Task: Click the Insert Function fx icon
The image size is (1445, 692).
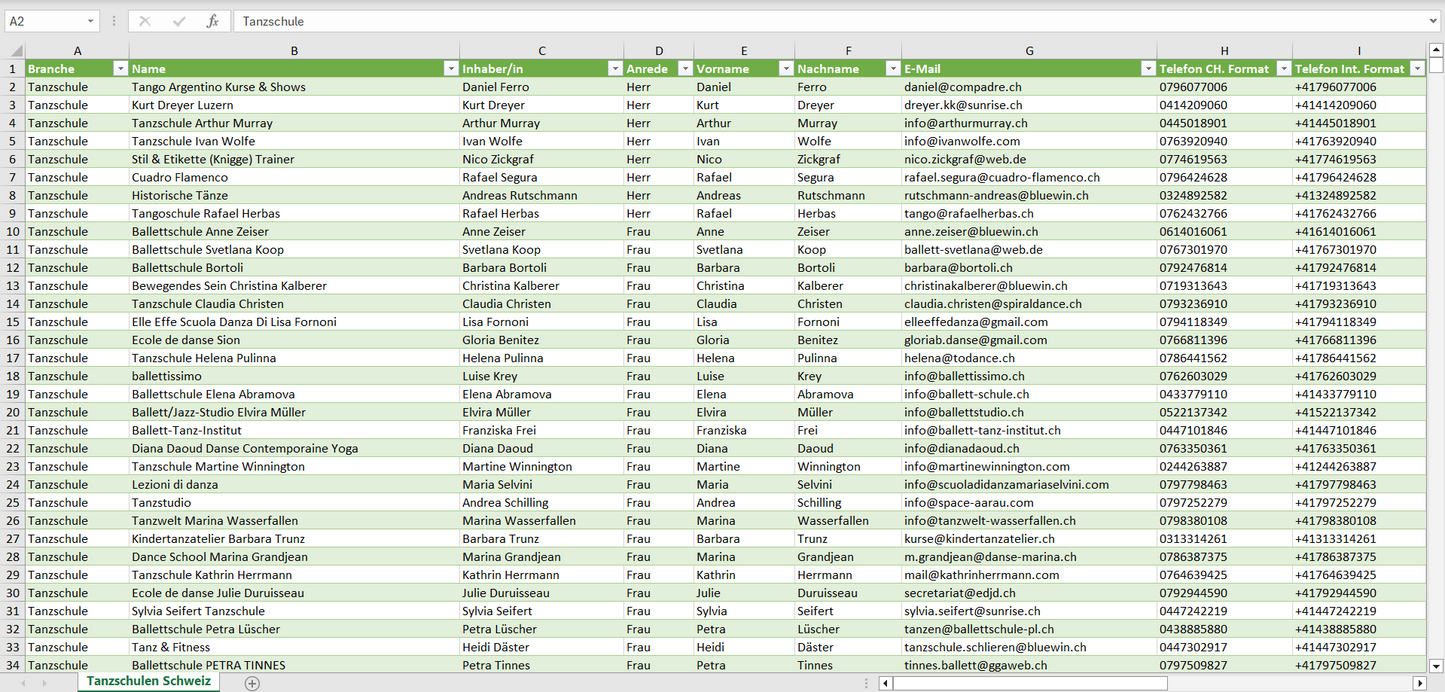Action: click(212, 21)
